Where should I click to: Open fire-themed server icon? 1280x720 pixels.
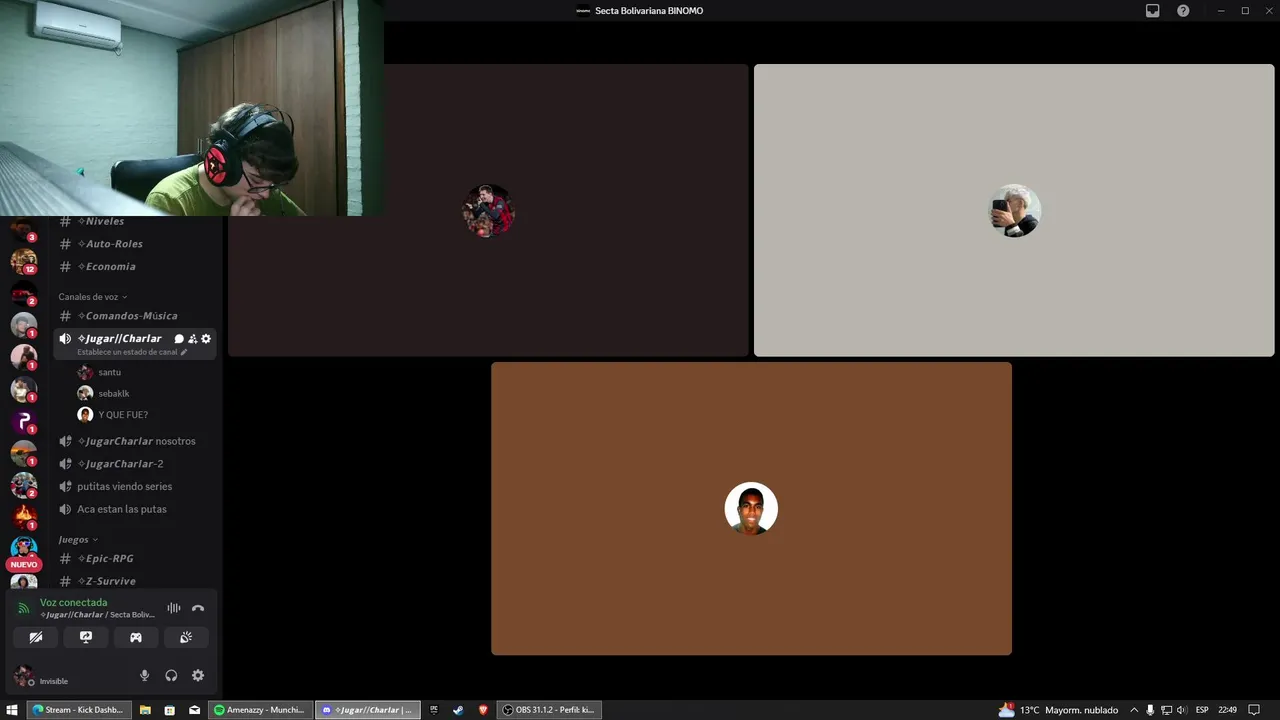(x=24, y=517)
